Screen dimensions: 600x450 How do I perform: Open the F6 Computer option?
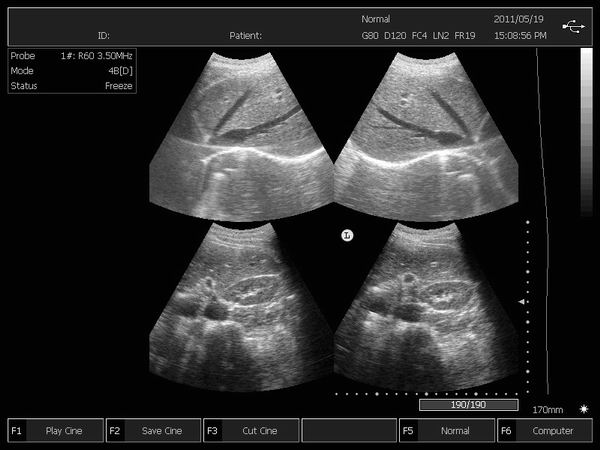(x=544, y=431)
